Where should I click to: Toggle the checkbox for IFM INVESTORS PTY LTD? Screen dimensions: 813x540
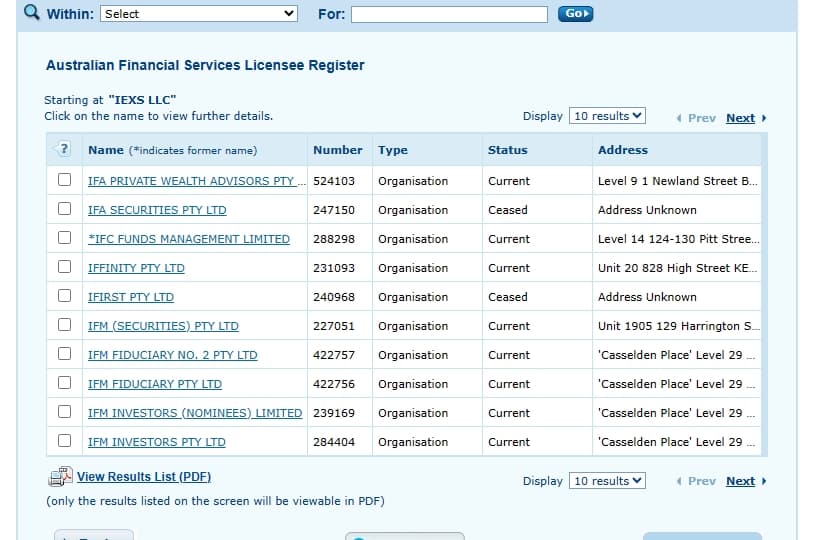click(x=64, y=441)
